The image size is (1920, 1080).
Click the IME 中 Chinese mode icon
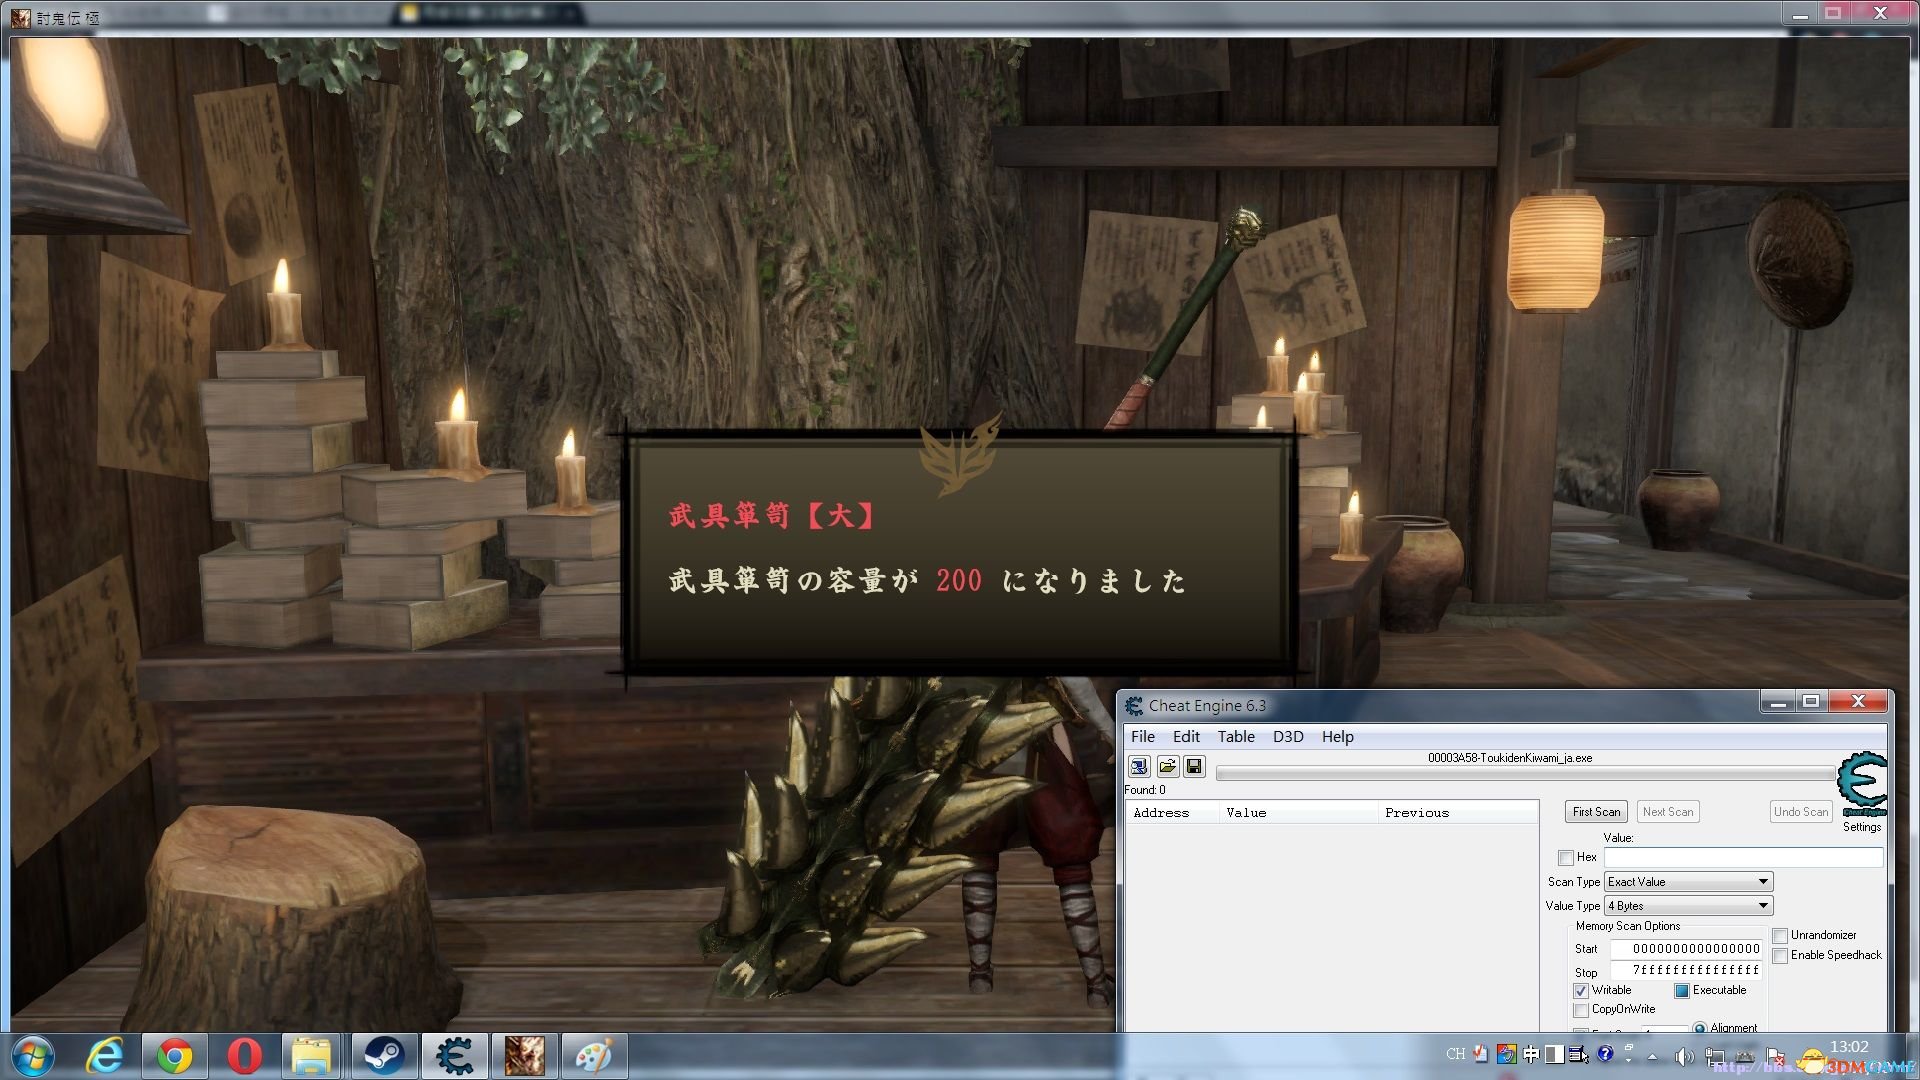(x=1530, y=1054)
